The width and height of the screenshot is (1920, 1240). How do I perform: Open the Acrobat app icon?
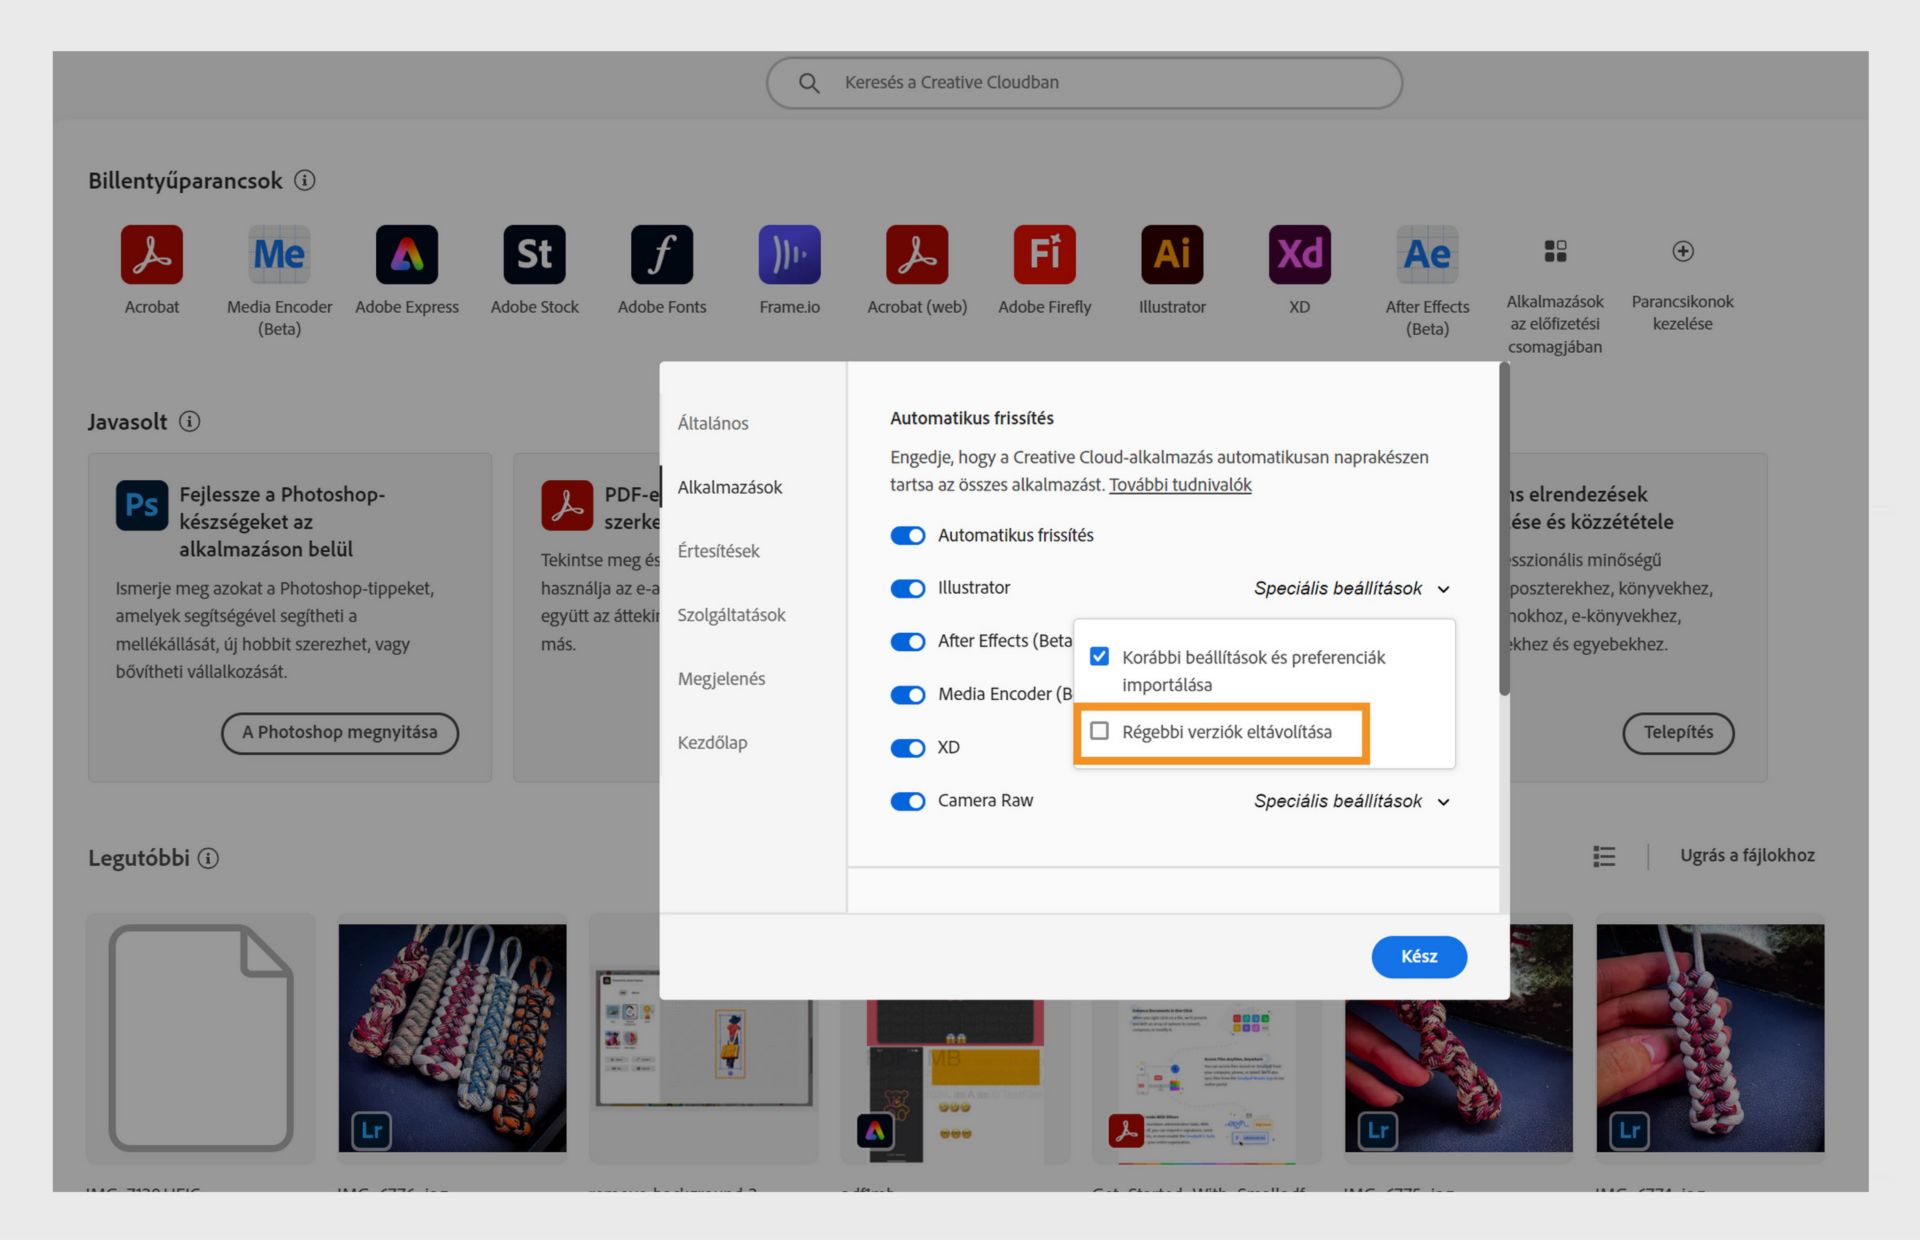click(x=152, y=254)
